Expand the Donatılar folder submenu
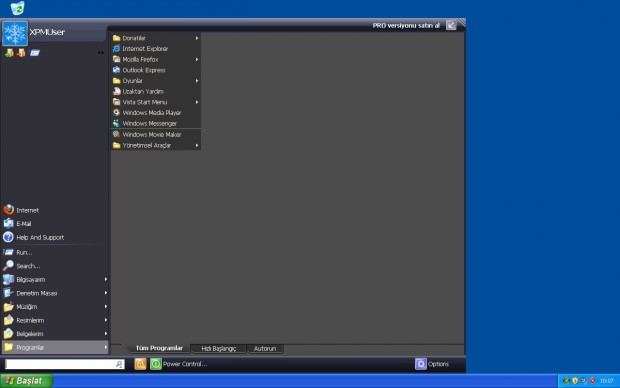The width and height of the screenshot is (620, 388). point(156,38)
